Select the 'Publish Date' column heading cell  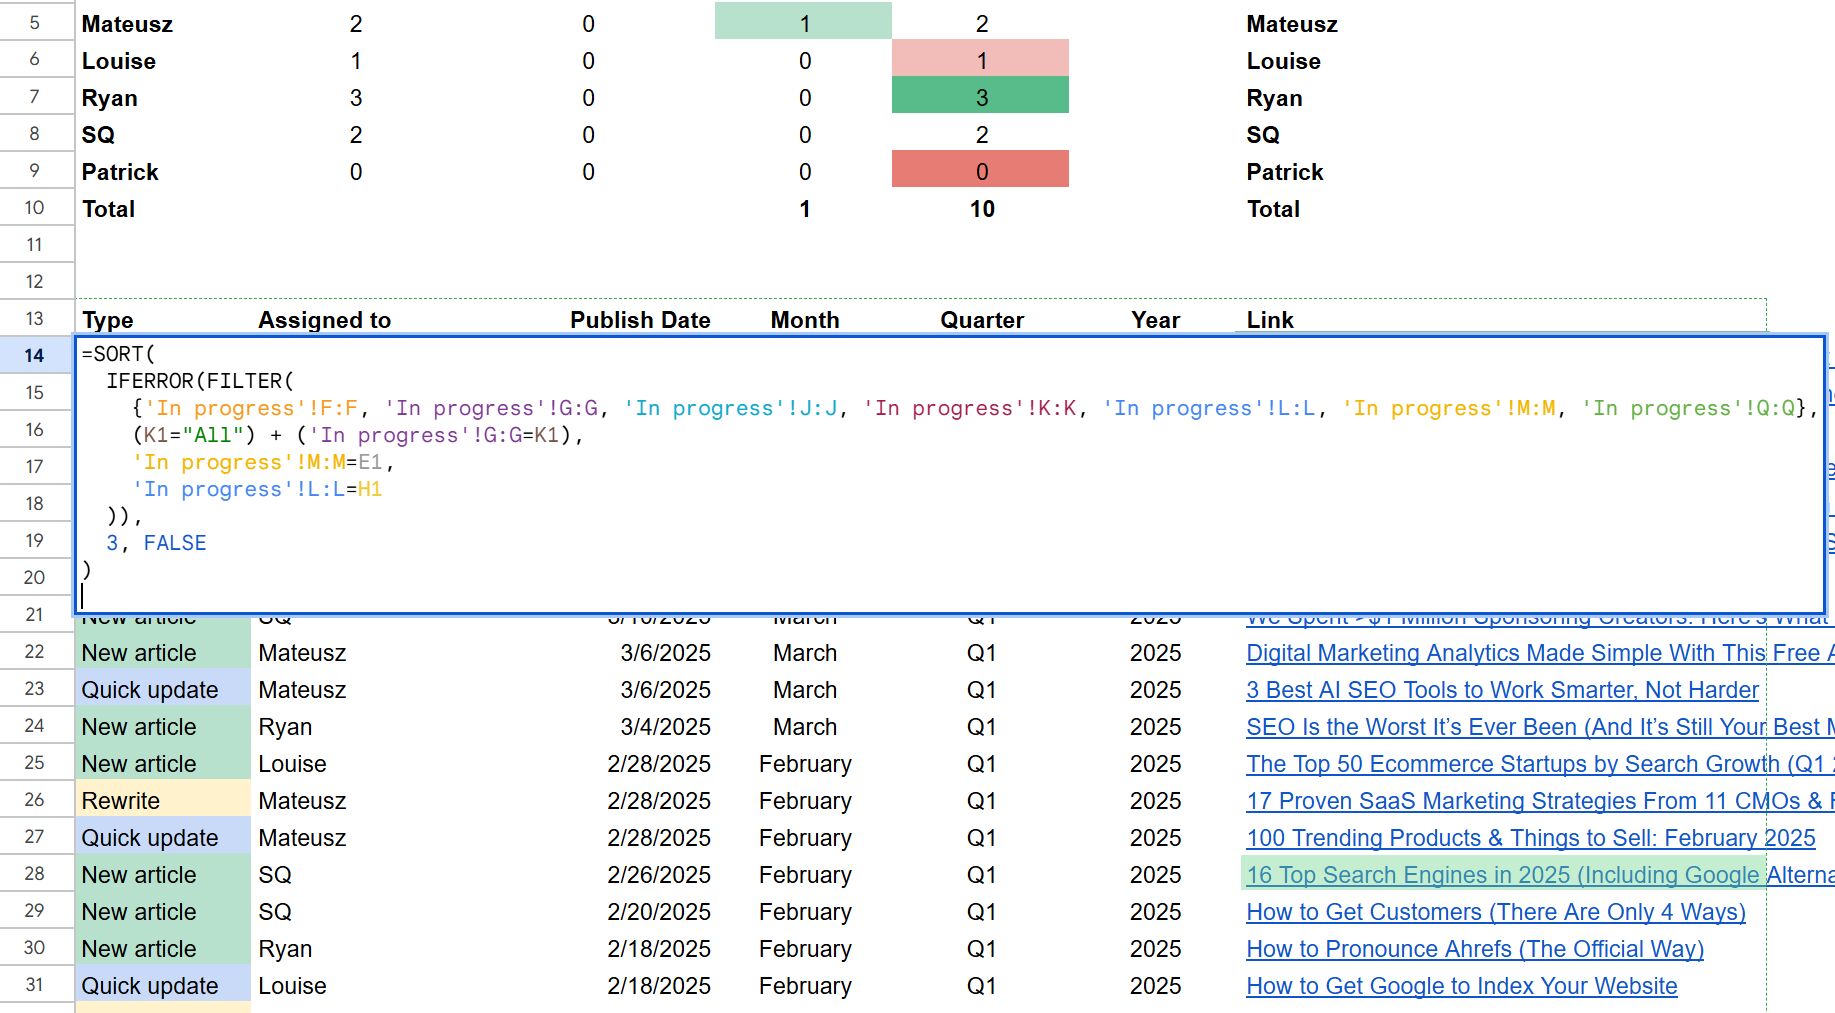pyautogui.click(x=640, y=320)
